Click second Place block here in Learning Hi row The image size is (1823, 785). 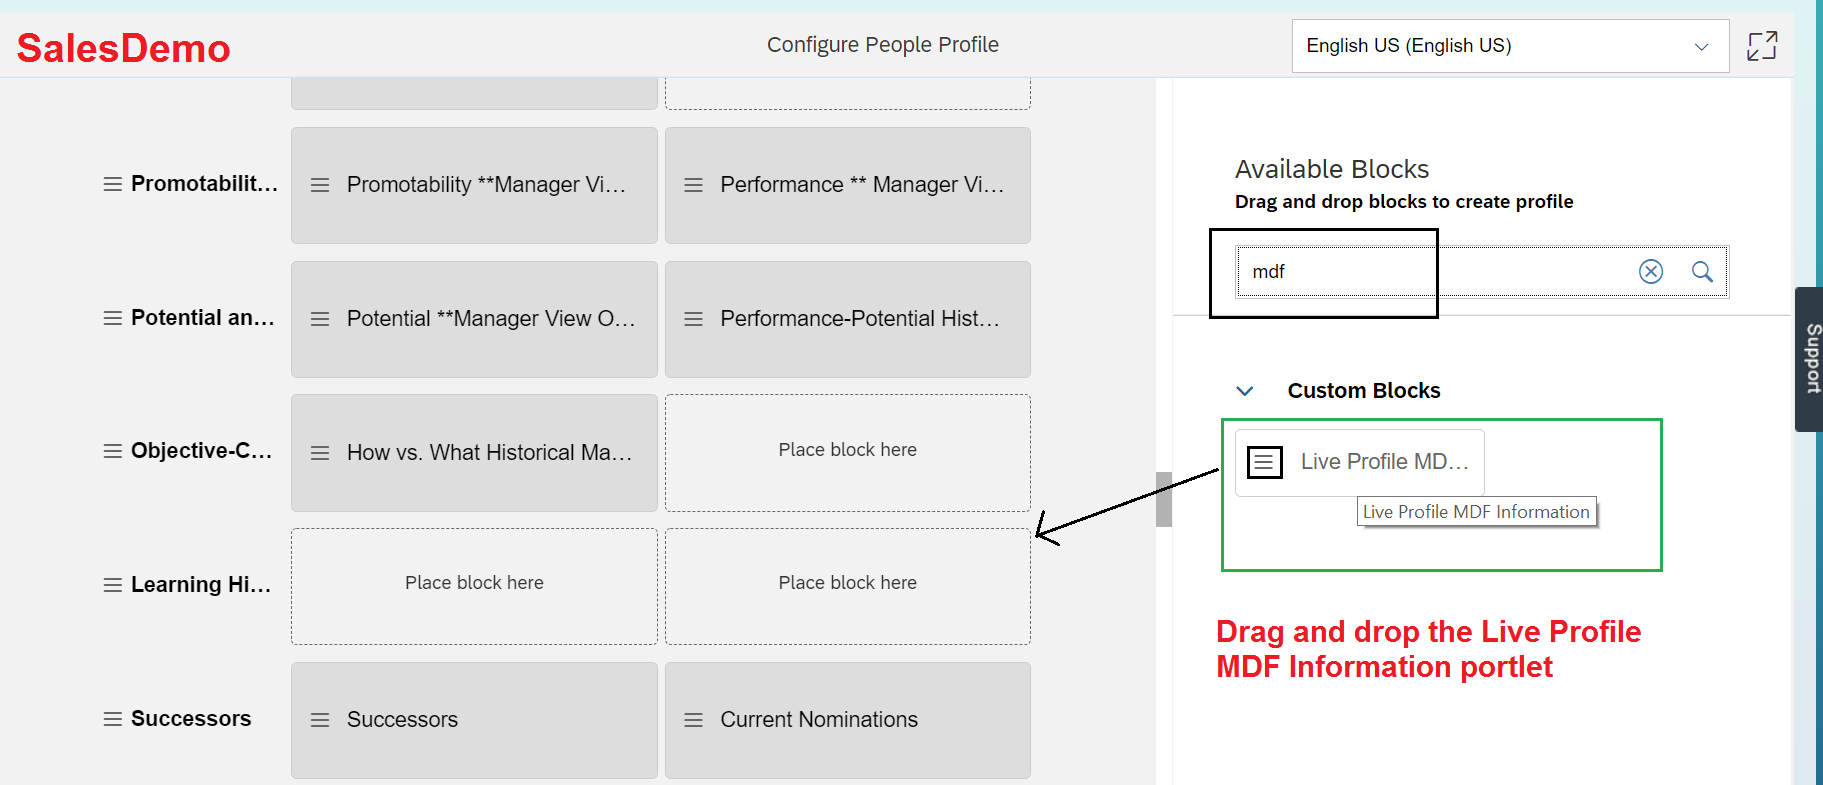(848, 586)
